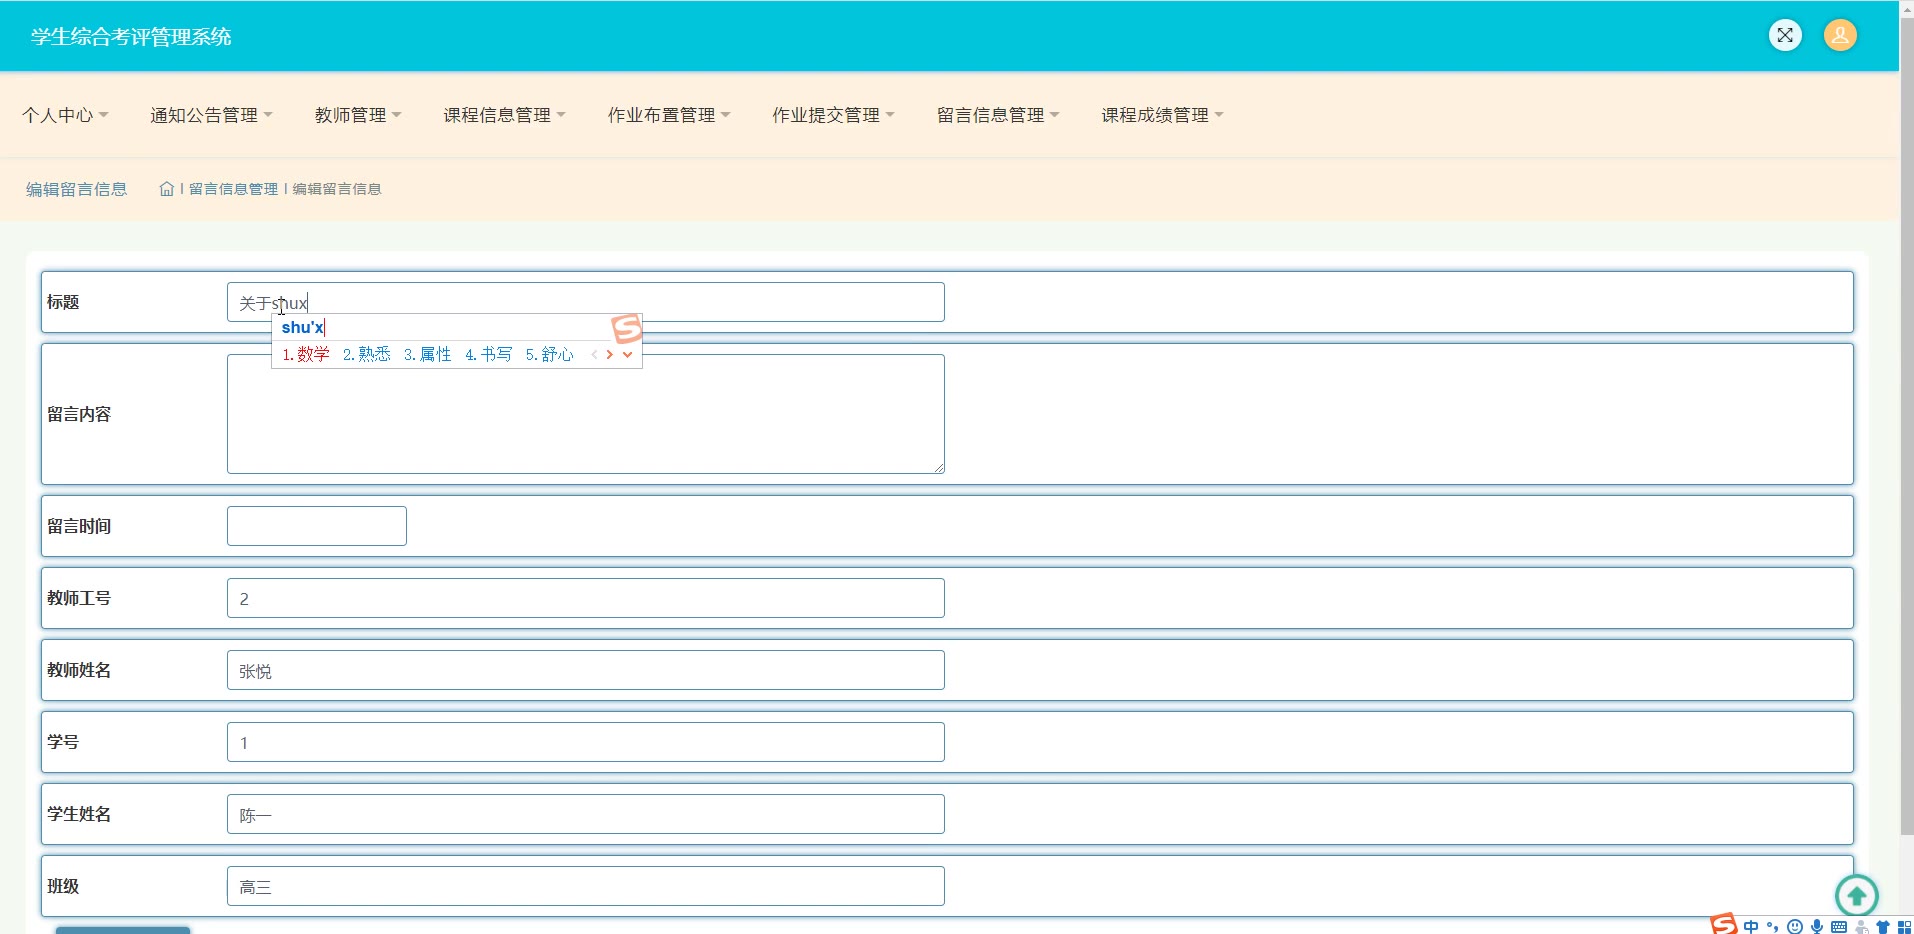
Task: Expand the 个人中心 dropdown menu
Action: pos(65,115)
